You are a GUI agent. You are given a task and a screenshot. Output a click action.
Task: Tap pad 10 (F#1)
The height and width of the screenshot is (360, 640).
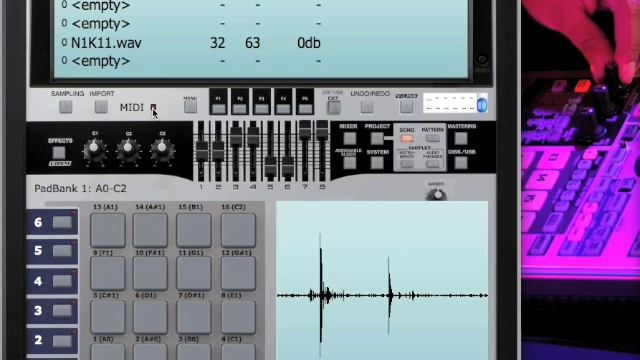coord(150,273)
